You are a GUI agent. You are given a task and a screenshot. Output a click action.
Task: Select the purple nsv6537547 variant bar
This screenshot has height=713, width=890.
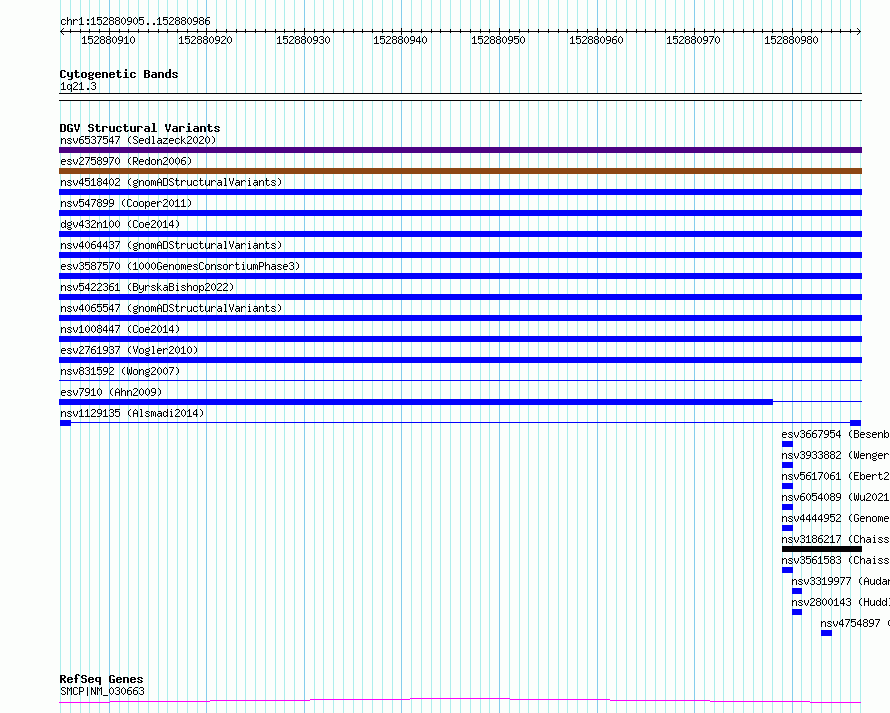click(x=460, y=150)
